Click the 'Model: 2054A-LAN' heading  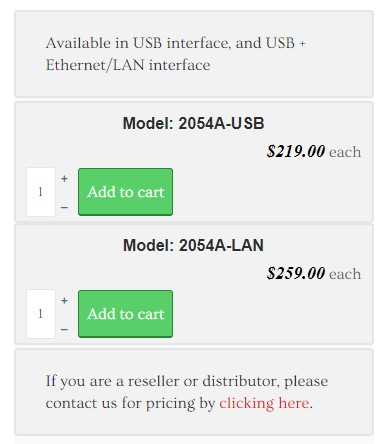193,245
